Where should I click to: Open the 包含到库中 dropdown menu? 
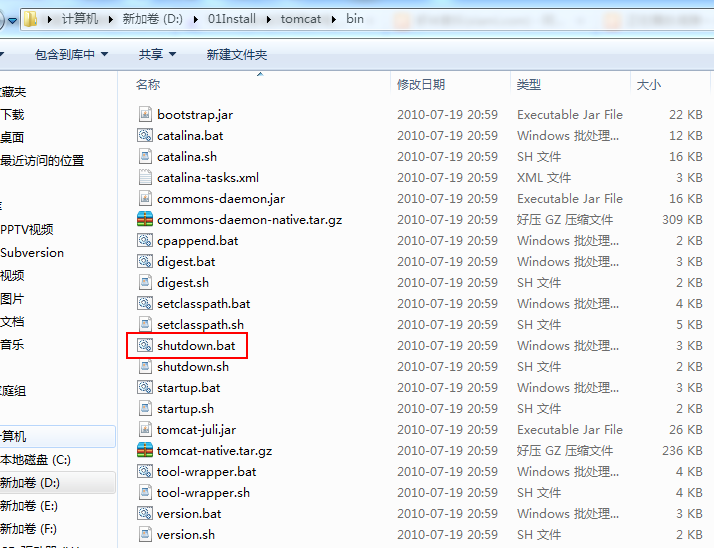71,55
